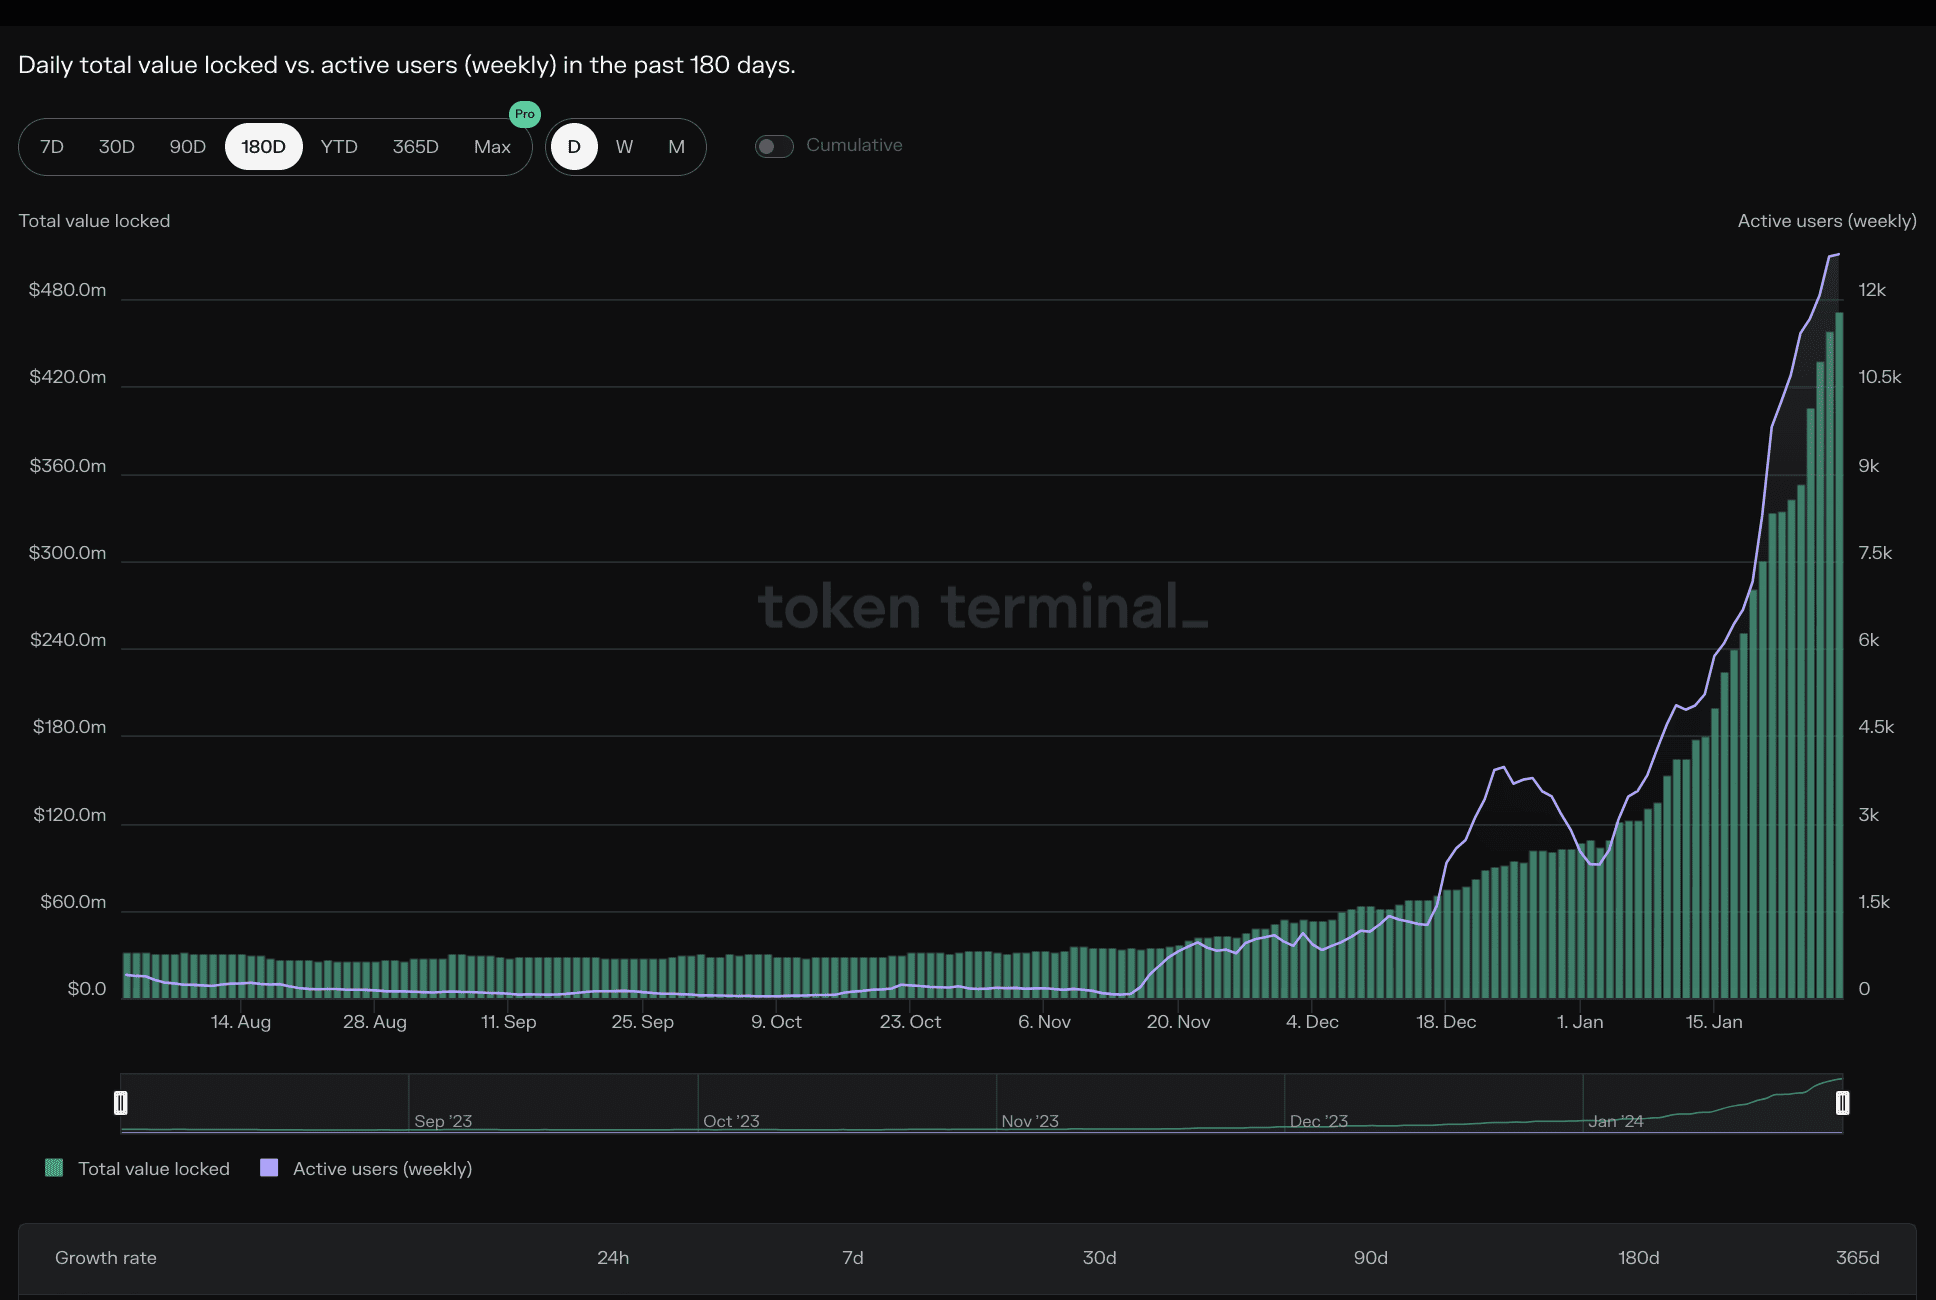
Task: Click the Total value locked legend label
Action: tap(154, 1169)
